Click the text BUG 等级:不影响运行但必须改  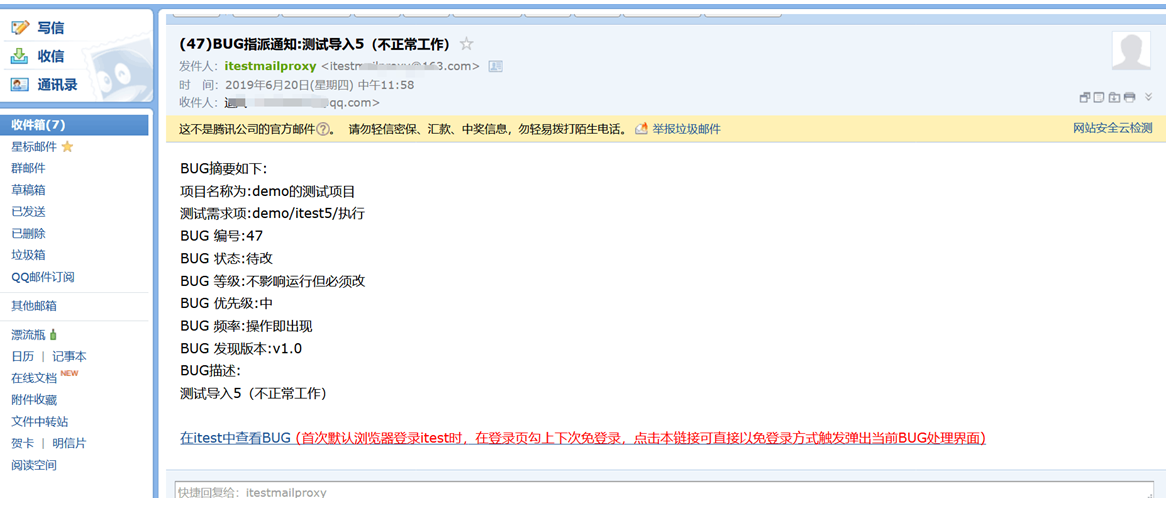pos(272,281)
